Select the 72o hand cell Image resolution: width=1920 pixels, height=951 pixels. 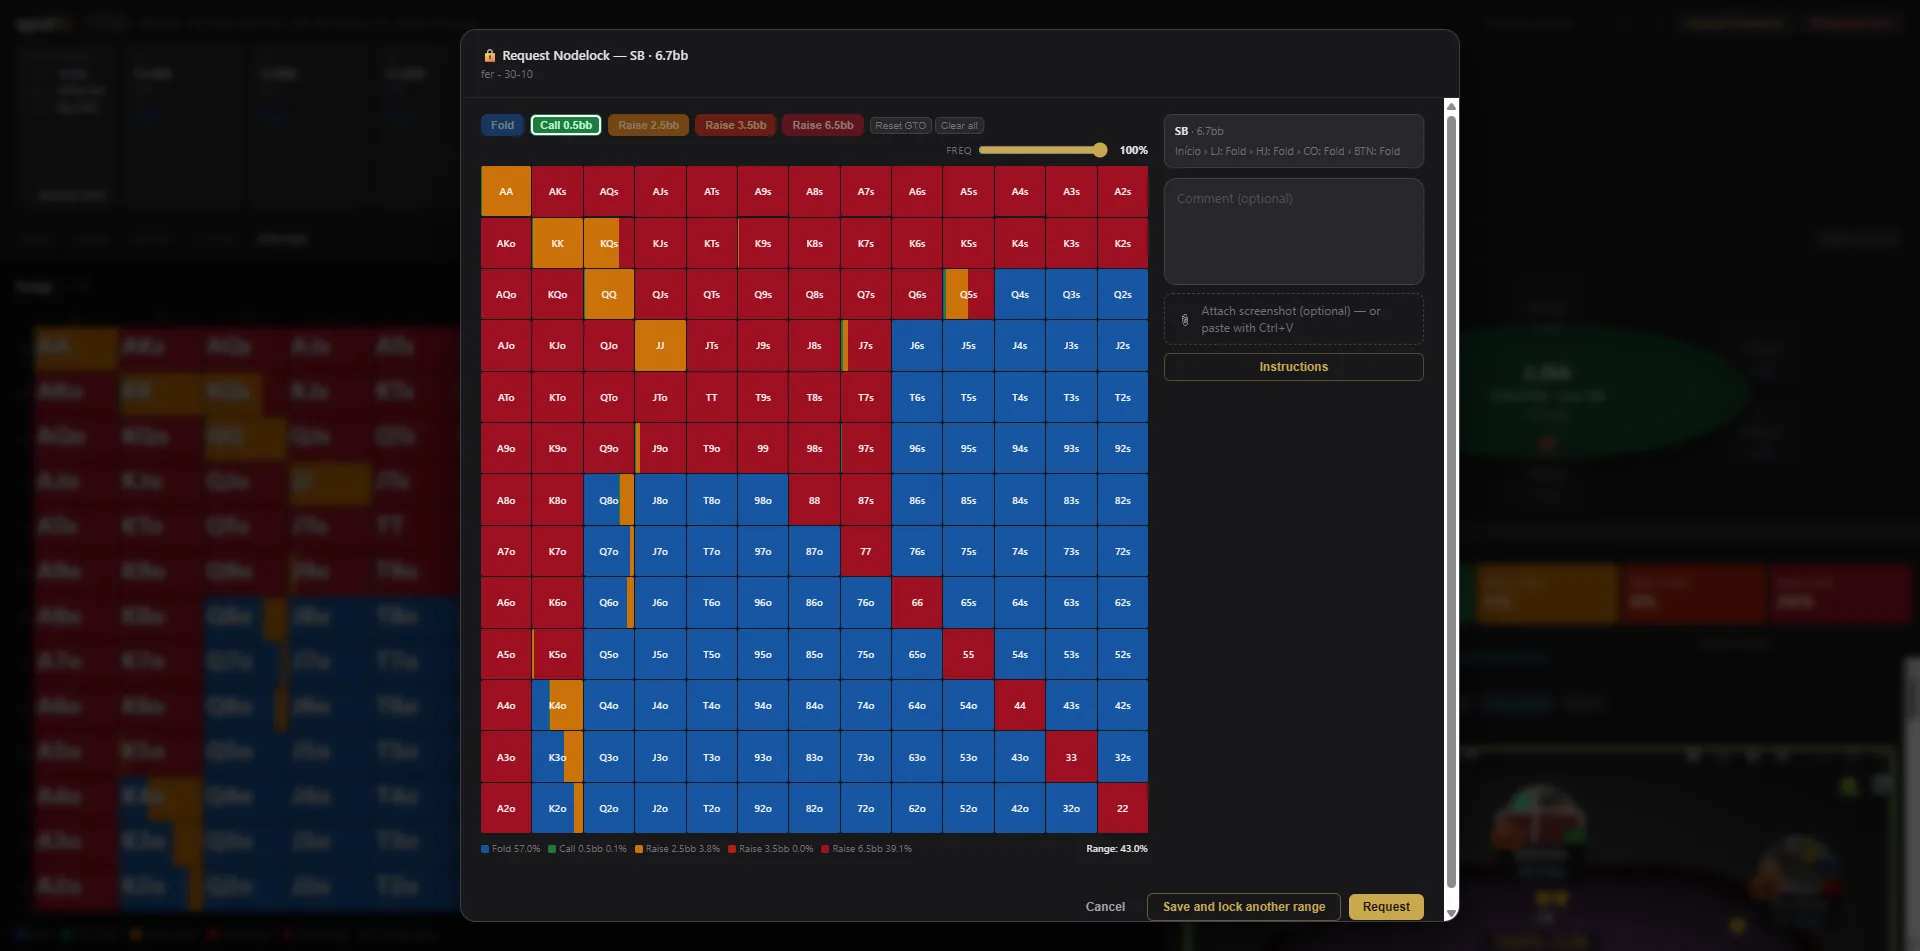tap(866, 809)
